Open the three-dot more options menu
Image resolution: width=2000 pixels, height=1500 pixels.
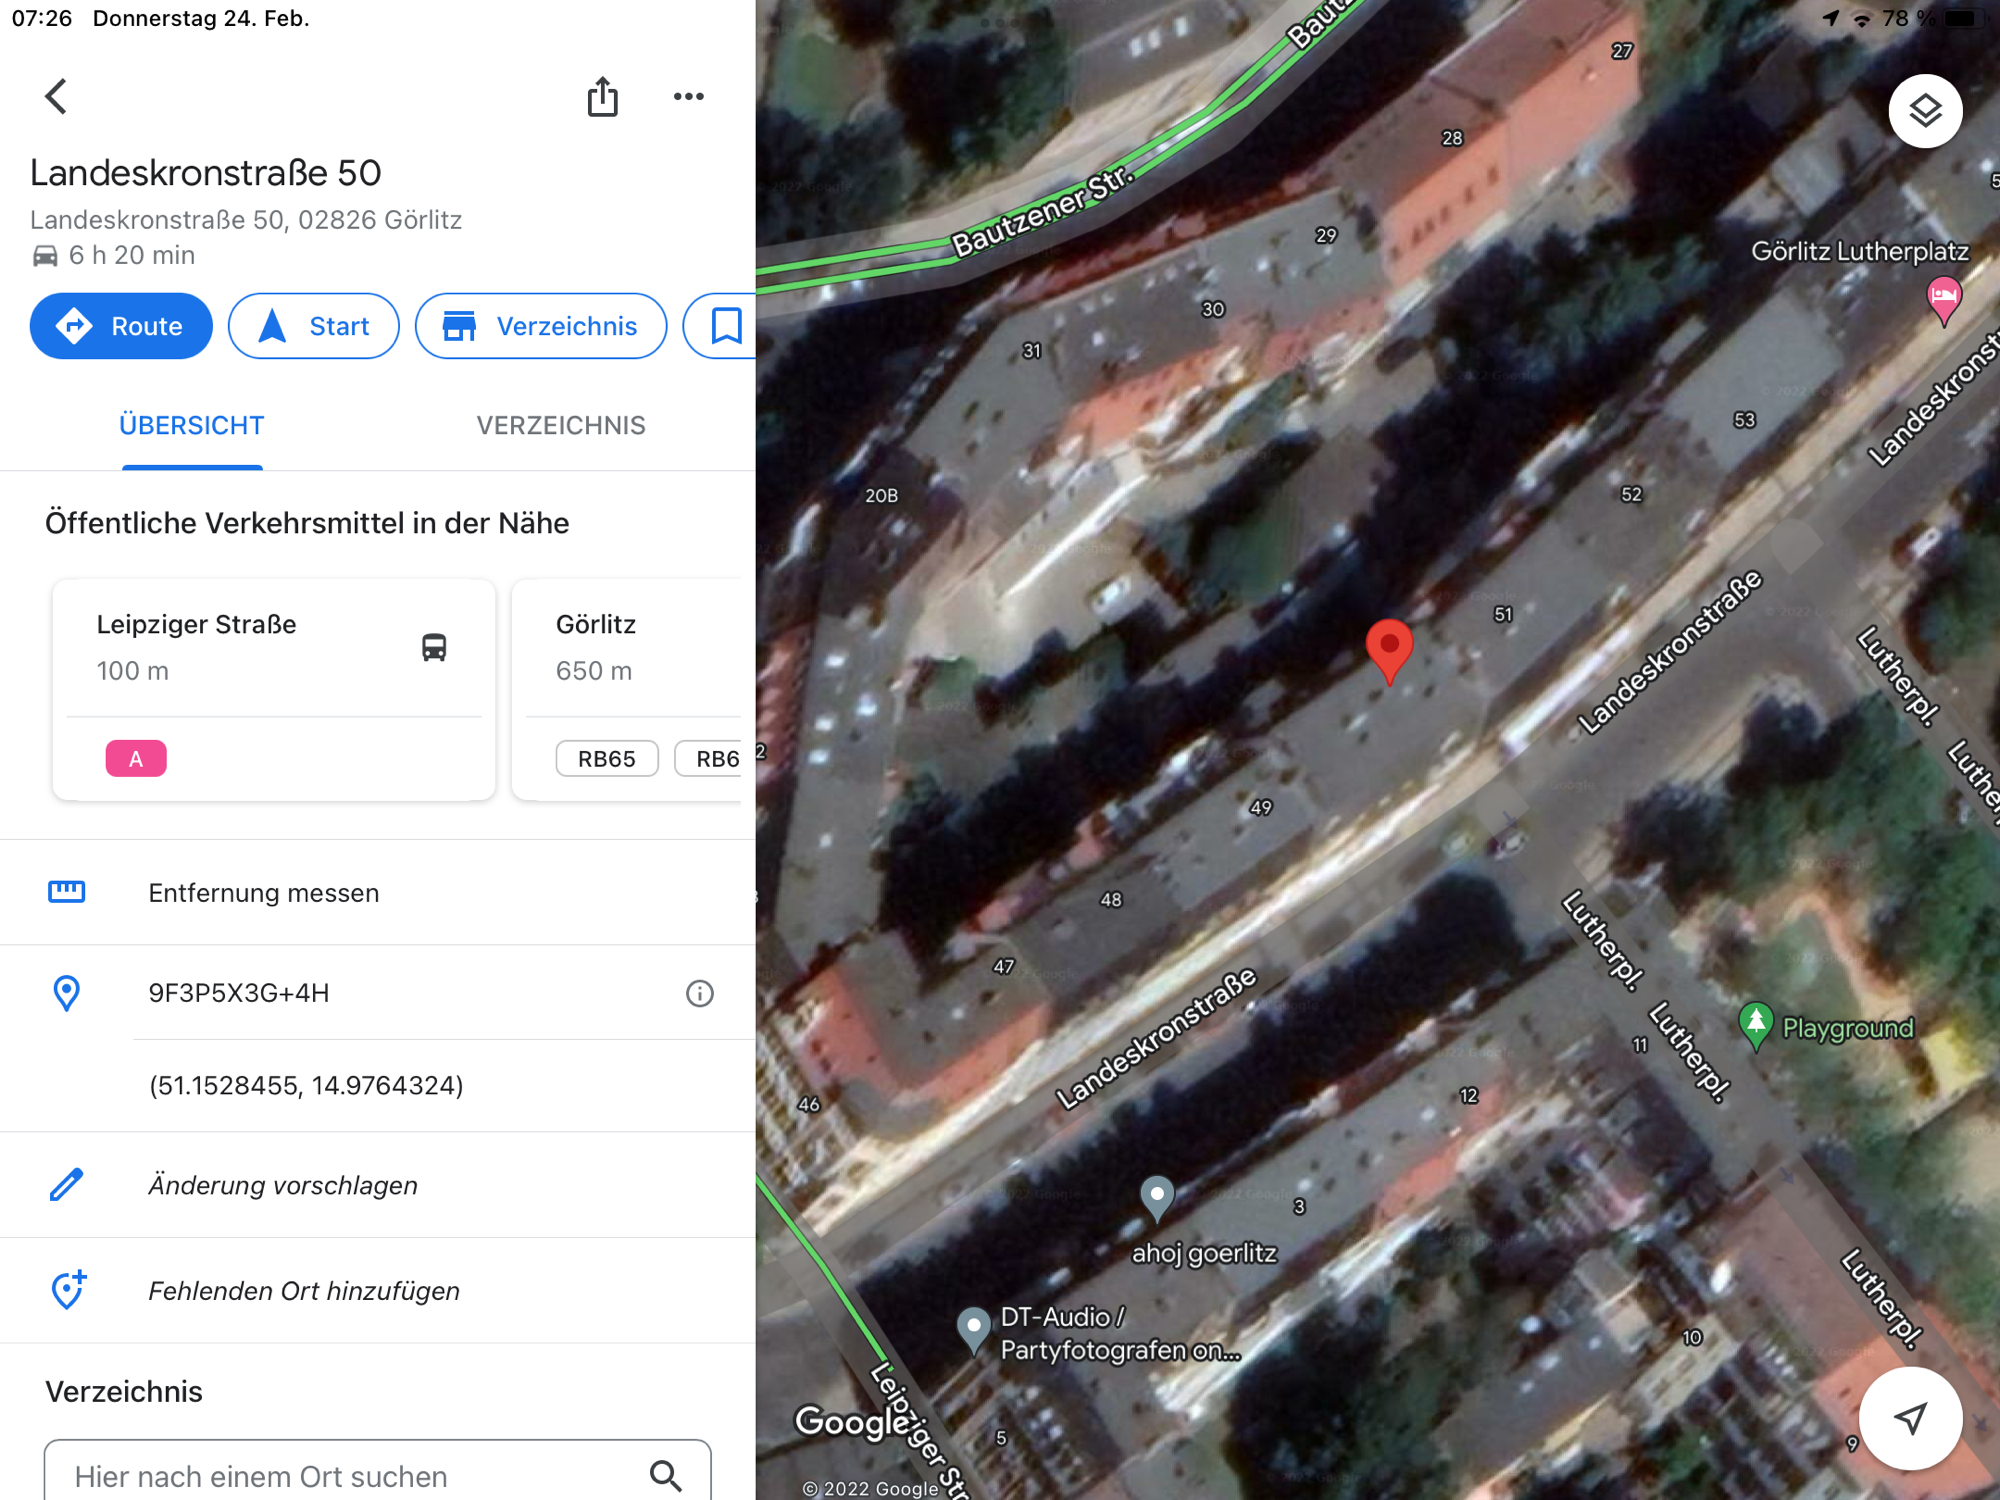(688, 97)
